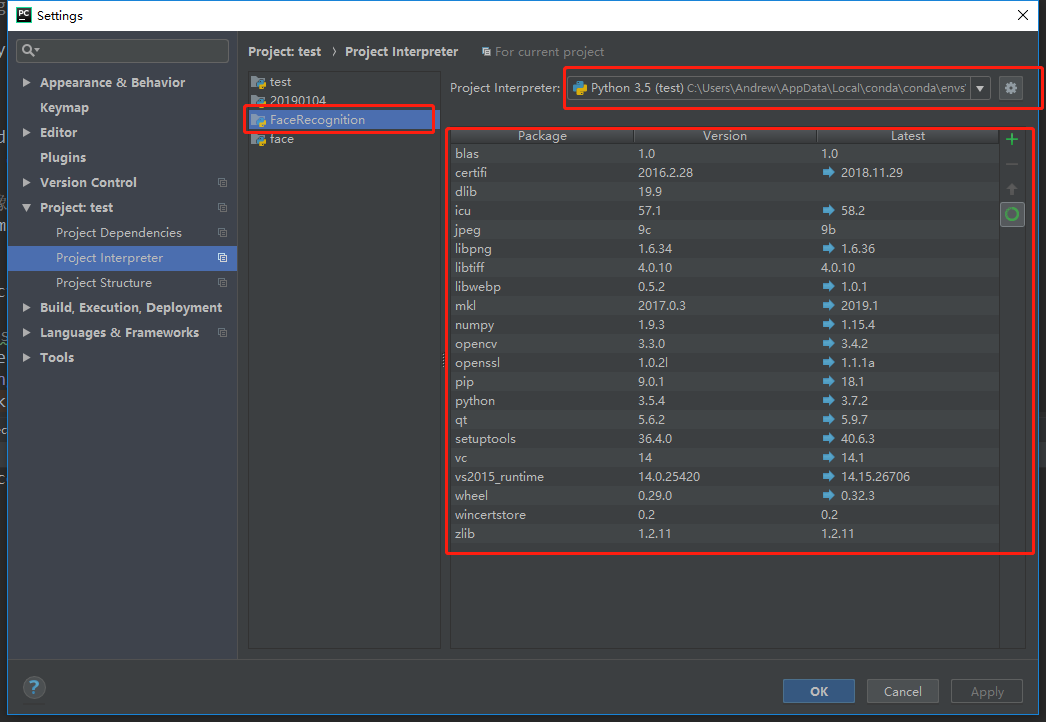Upgrade selected package with the up arrow icon
The height and width of the screenshot is (722, 1046).
click(1013, 188)
